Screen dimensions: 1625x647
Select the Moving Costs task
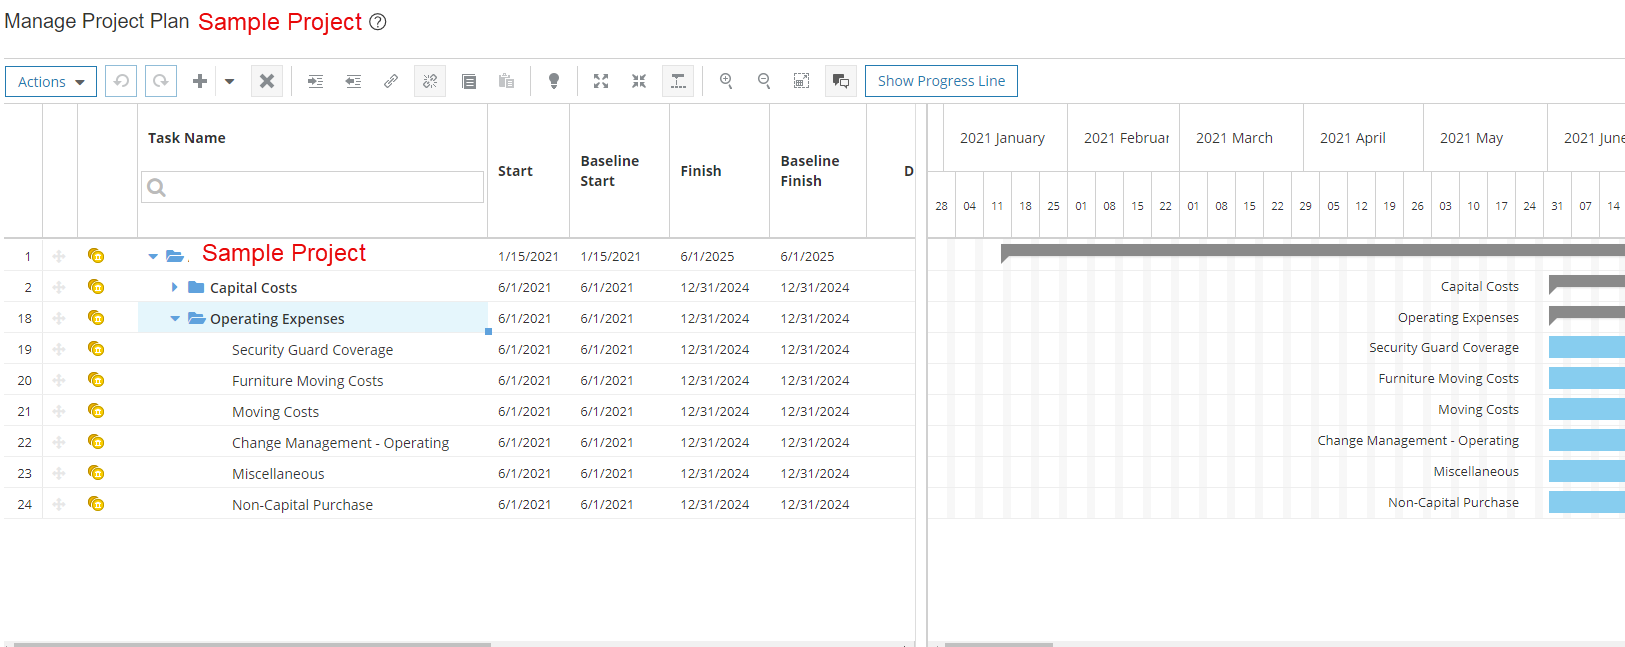275,412
